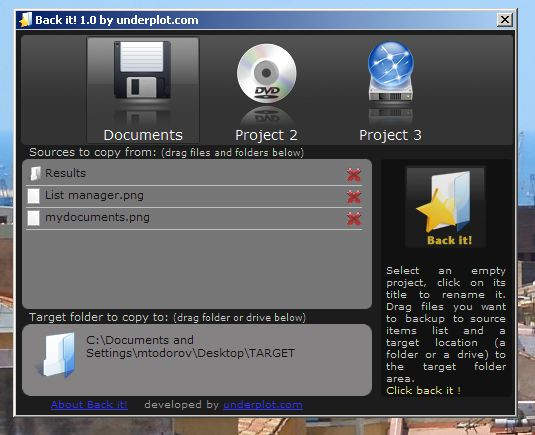The height and width of the screenshot is (435, 535).
Task: Open the About Back it! link
Action: (89, 405)
